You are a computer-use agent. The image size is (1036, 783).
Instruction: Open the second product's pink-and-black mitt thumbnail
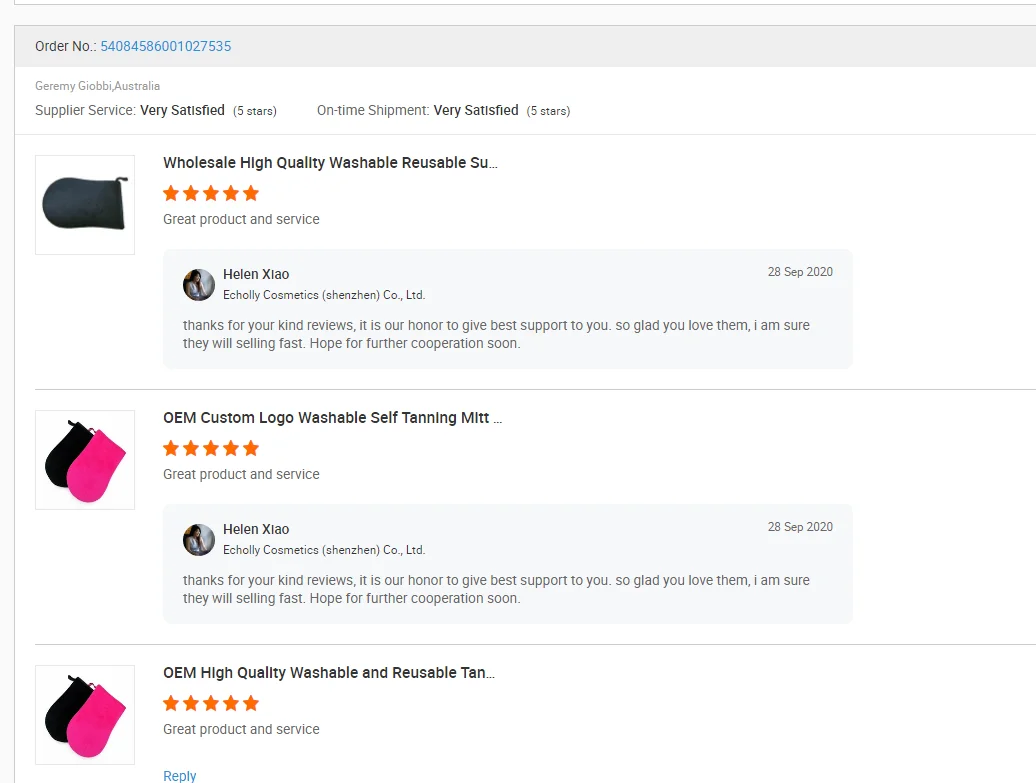click(x=85, y=460)
